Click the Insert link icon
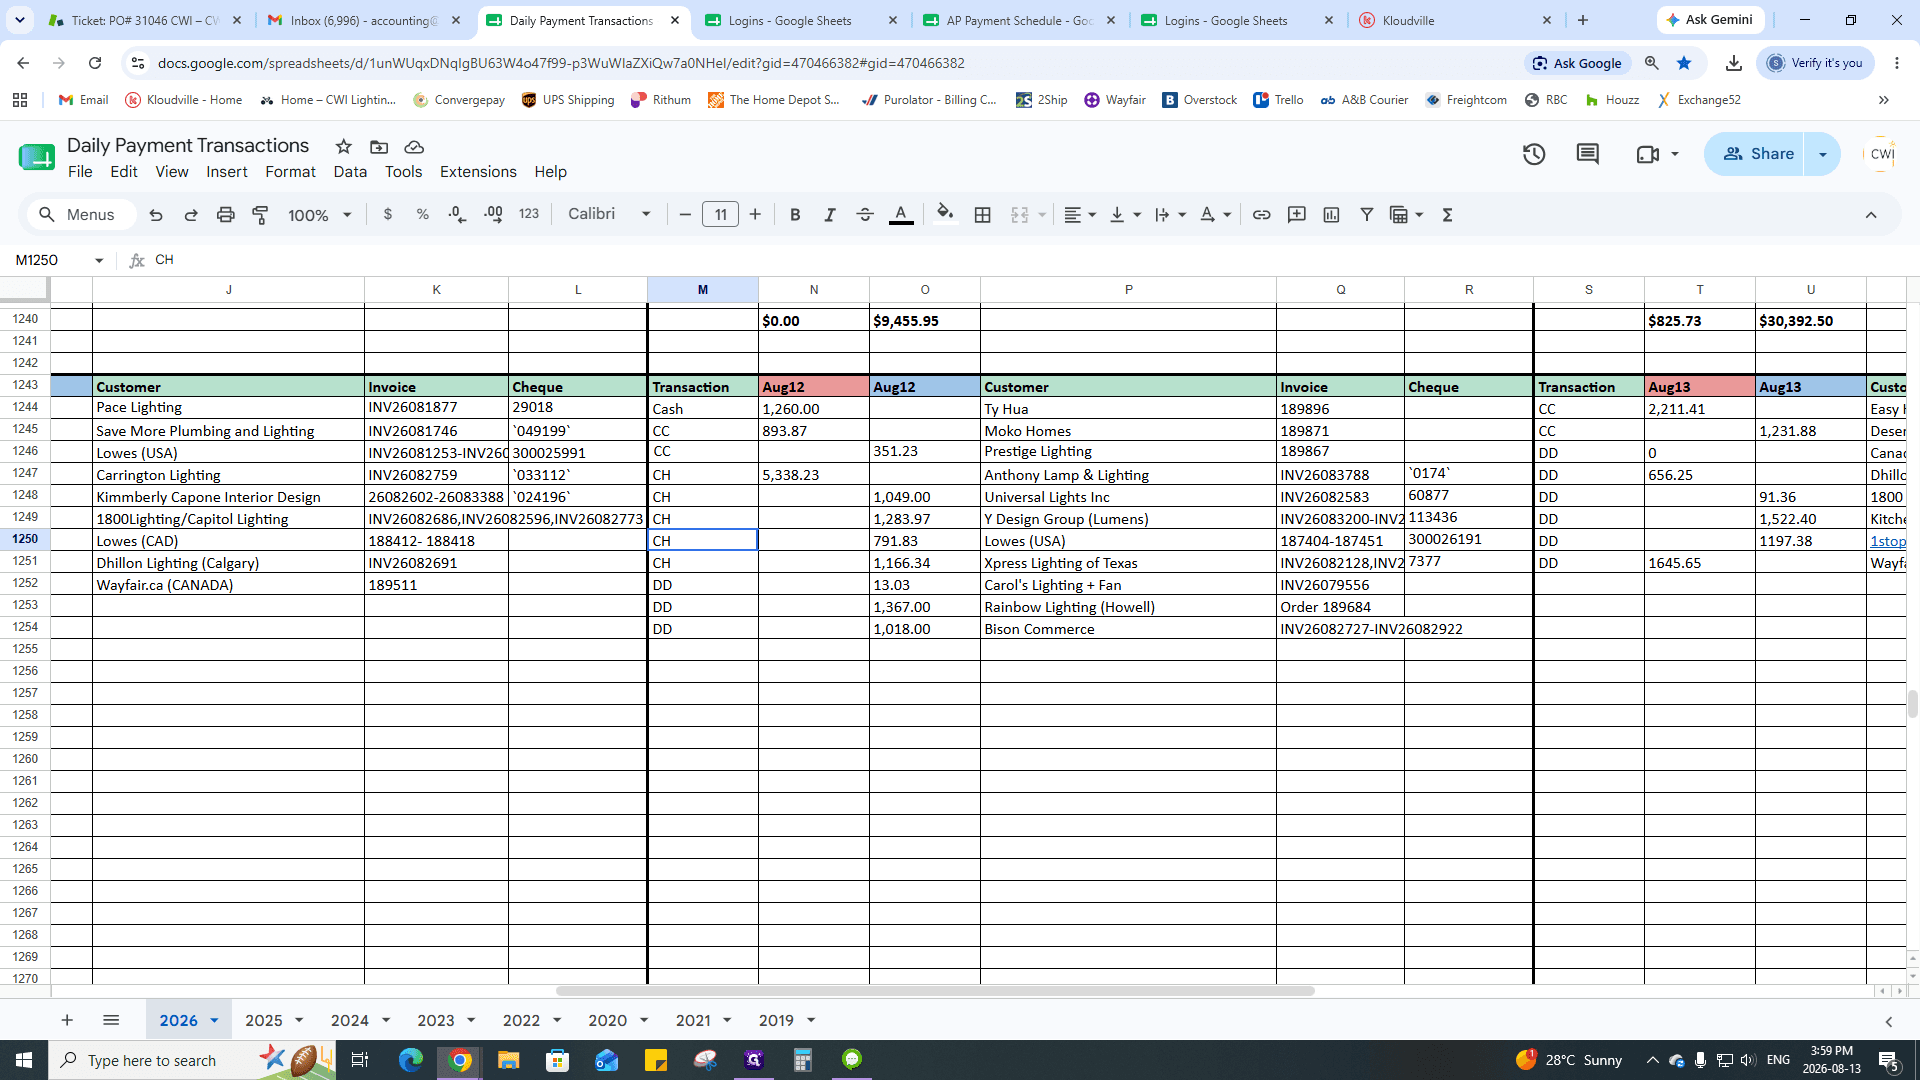Image resolution: width=1920 pixels, height=1080 pixels. tap(1262, 215)
